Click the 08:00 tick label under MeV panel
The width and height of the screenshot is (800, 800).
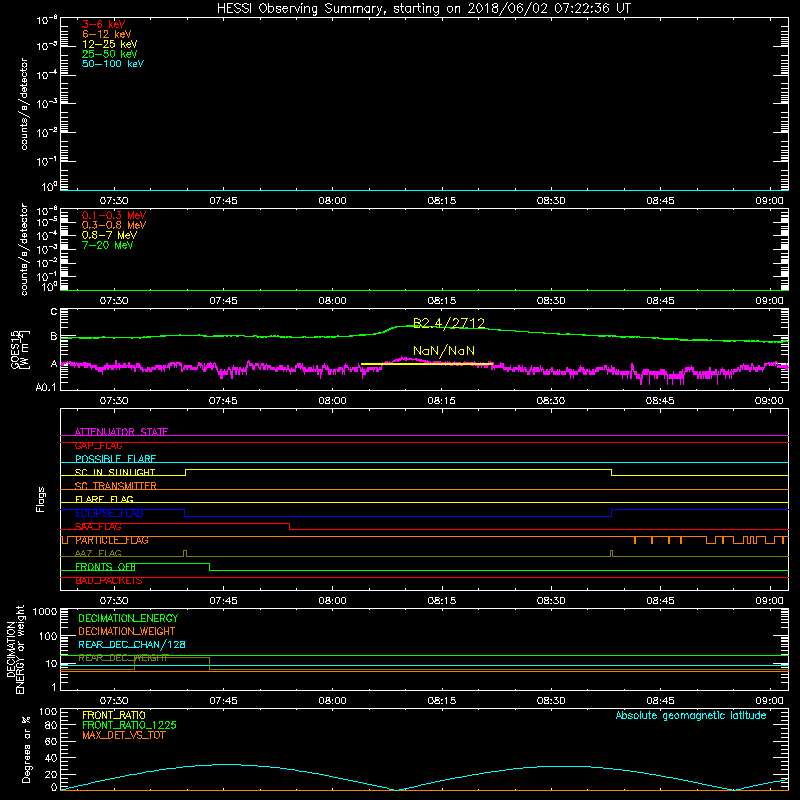click(332, 301)
